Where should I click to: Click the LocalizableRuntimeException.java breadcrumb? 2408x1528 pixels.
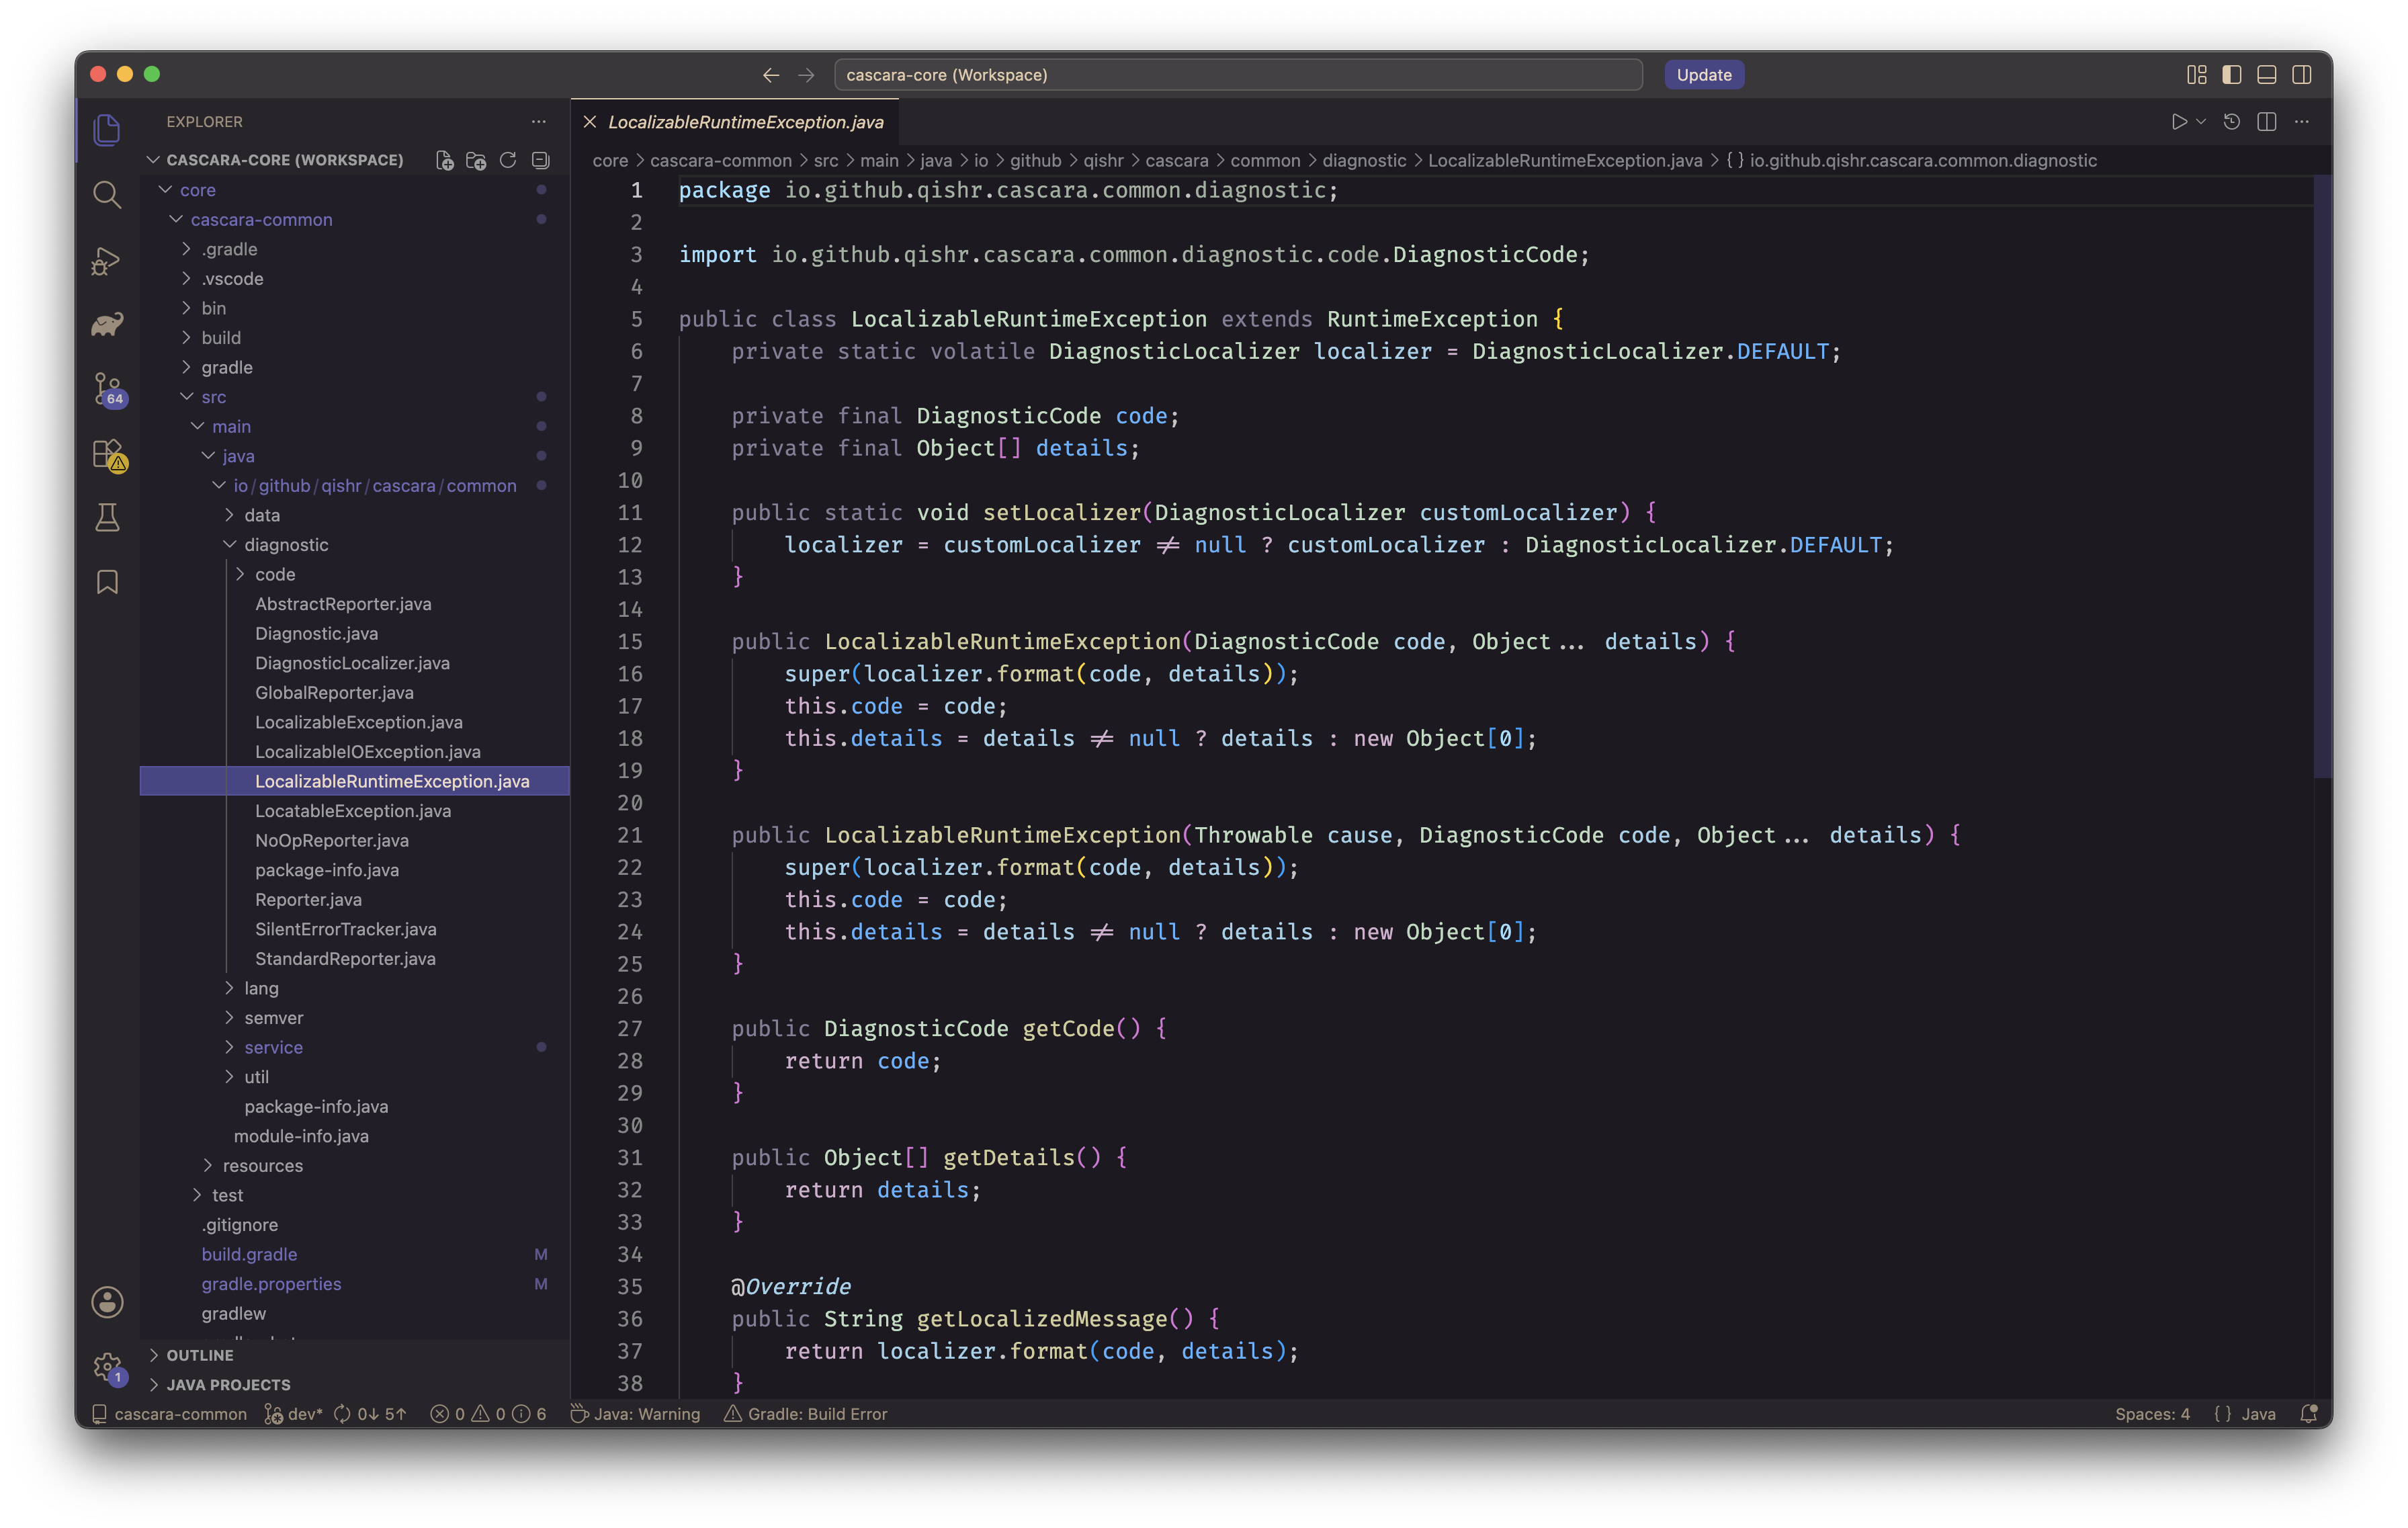click(x=1564, y=160)
